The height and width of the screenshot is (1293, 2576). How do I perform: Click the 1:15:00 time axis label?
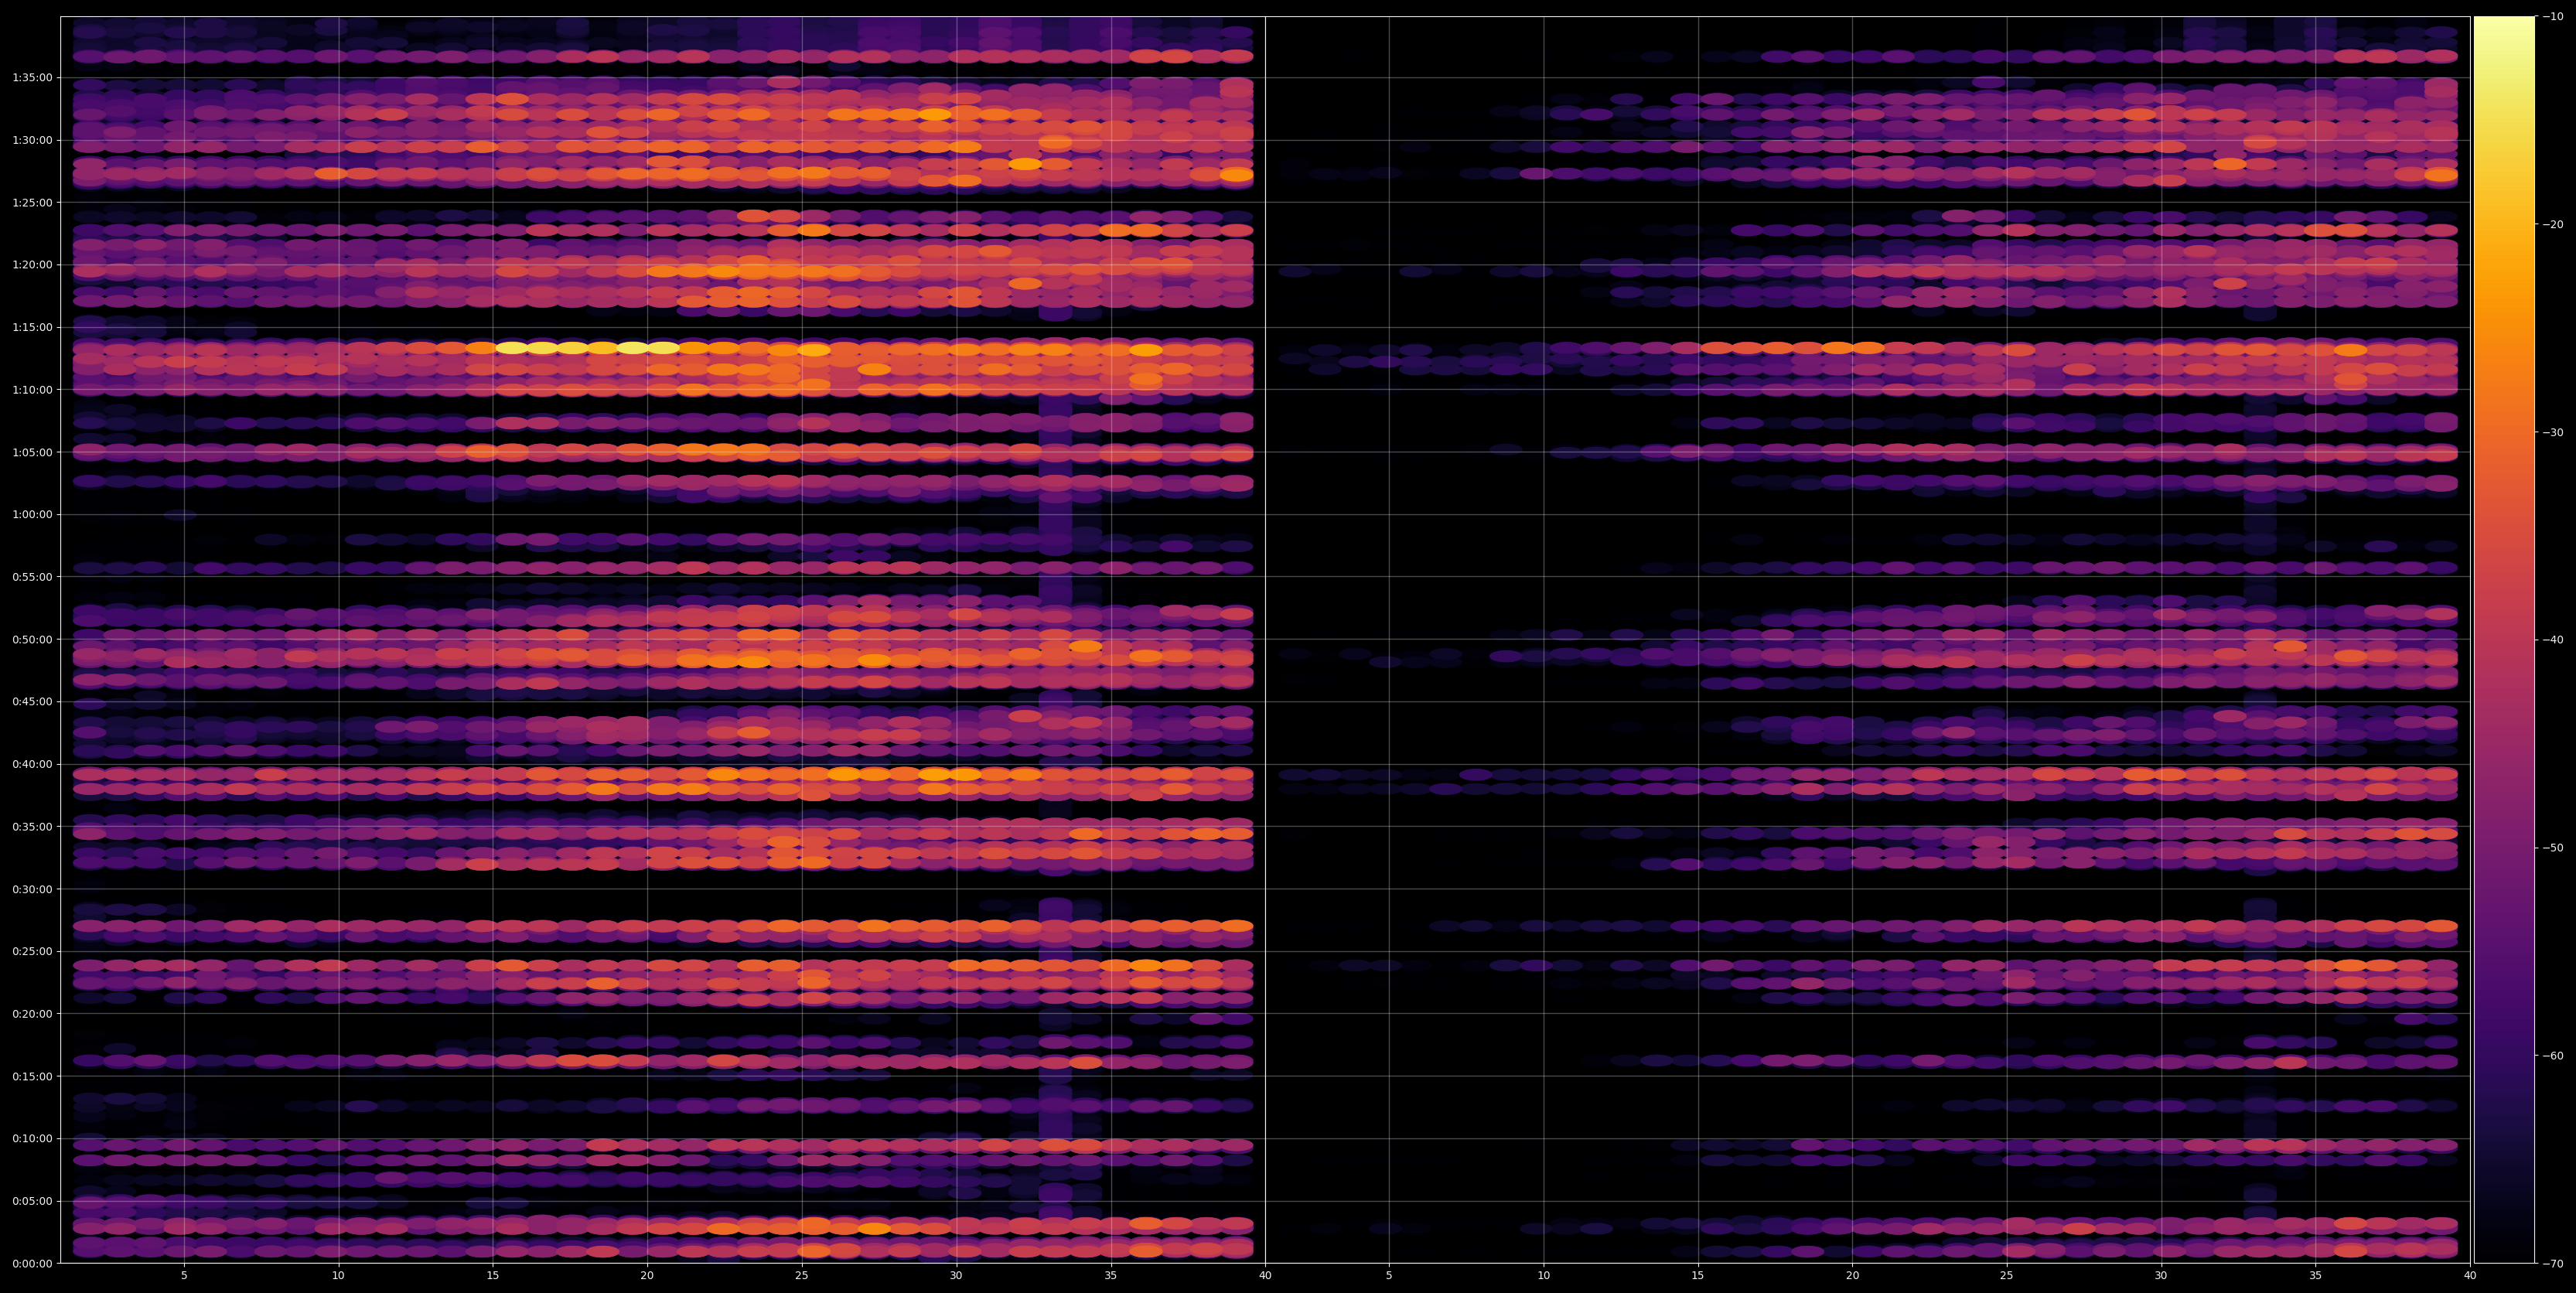[x=32, y=327]
